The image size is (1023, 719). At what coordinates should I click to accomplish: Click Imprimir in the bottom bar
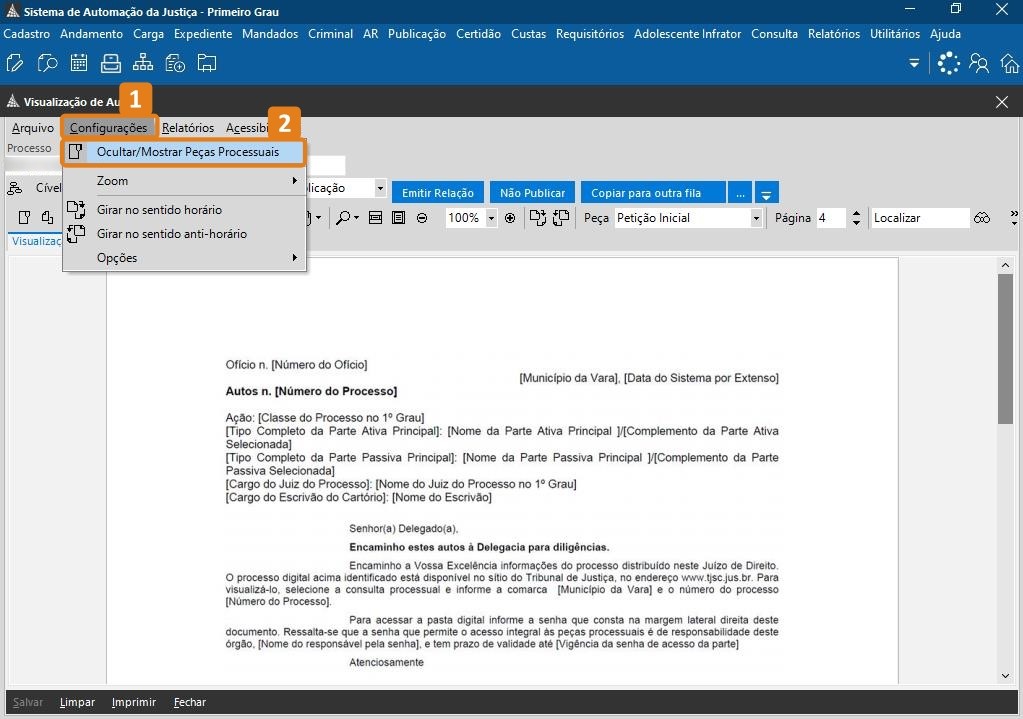pyautogui.click(x=134, y=702)
